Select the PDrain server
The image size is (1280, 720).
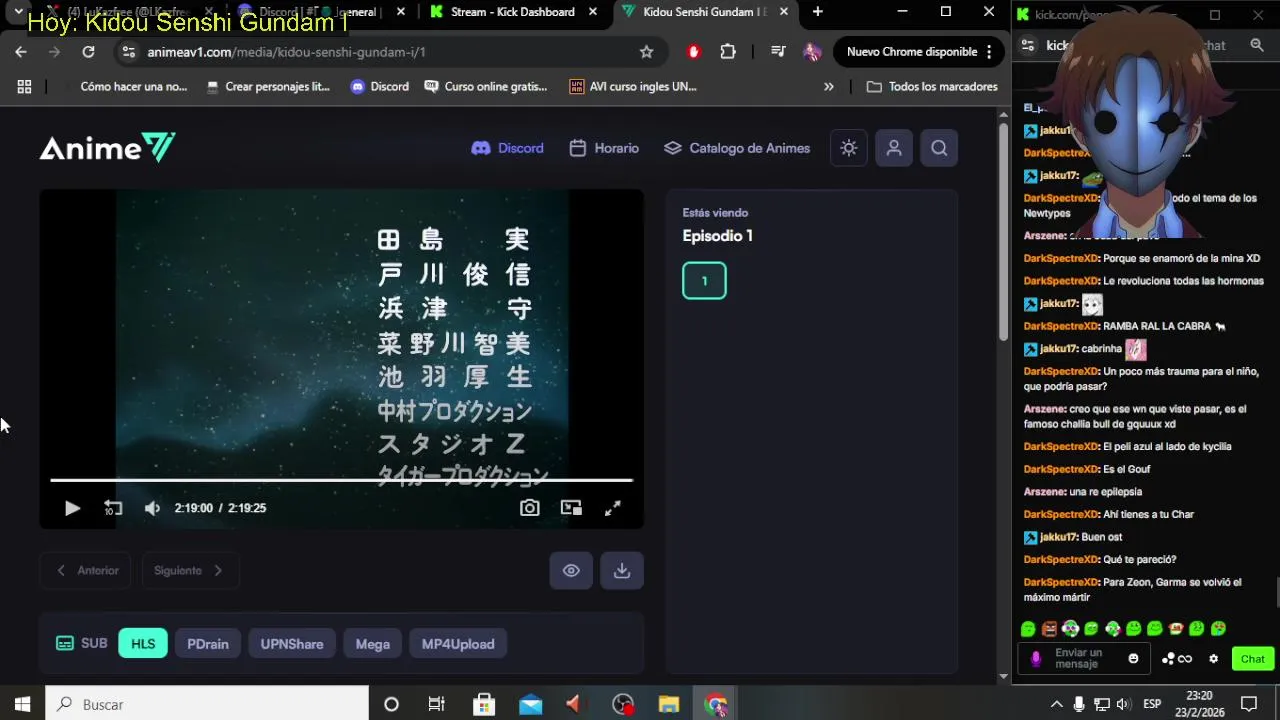[x=208, y=644]
